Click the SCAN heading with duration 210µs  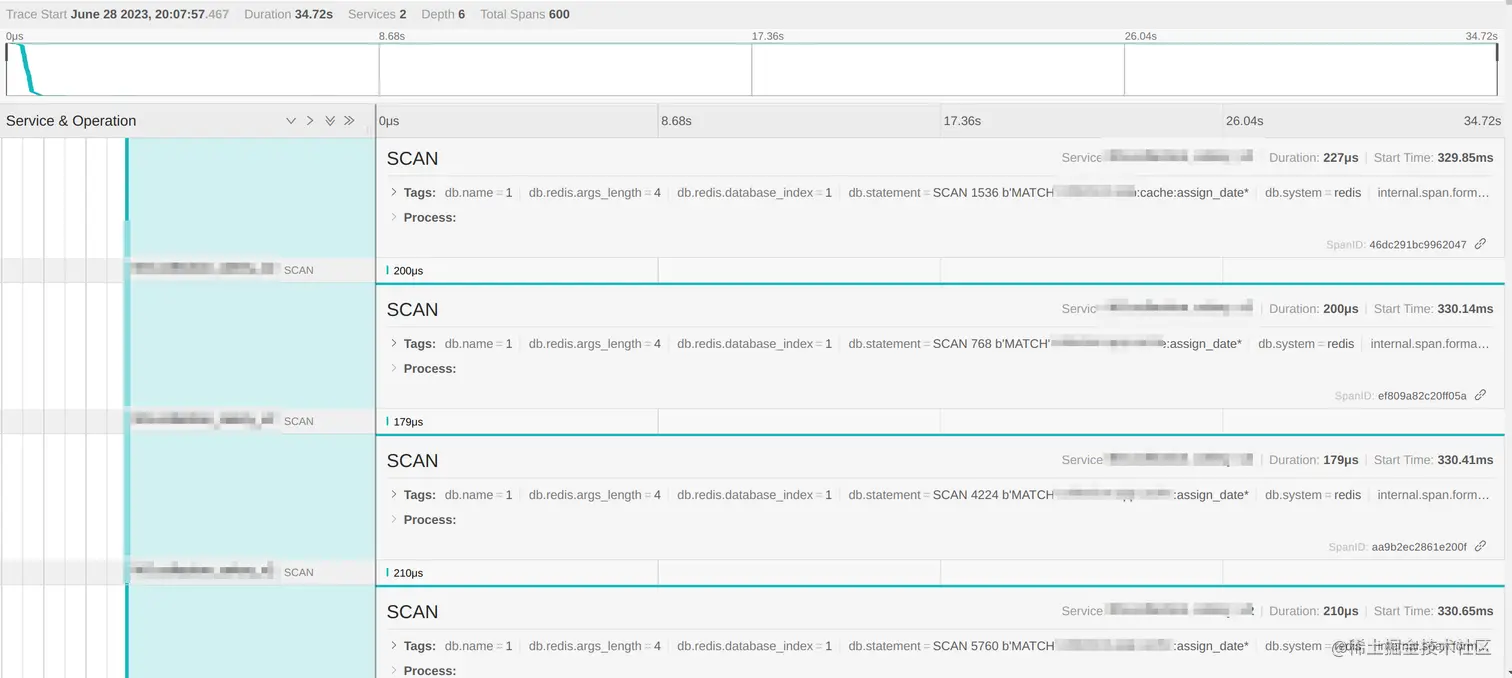[x=412, y=612]
